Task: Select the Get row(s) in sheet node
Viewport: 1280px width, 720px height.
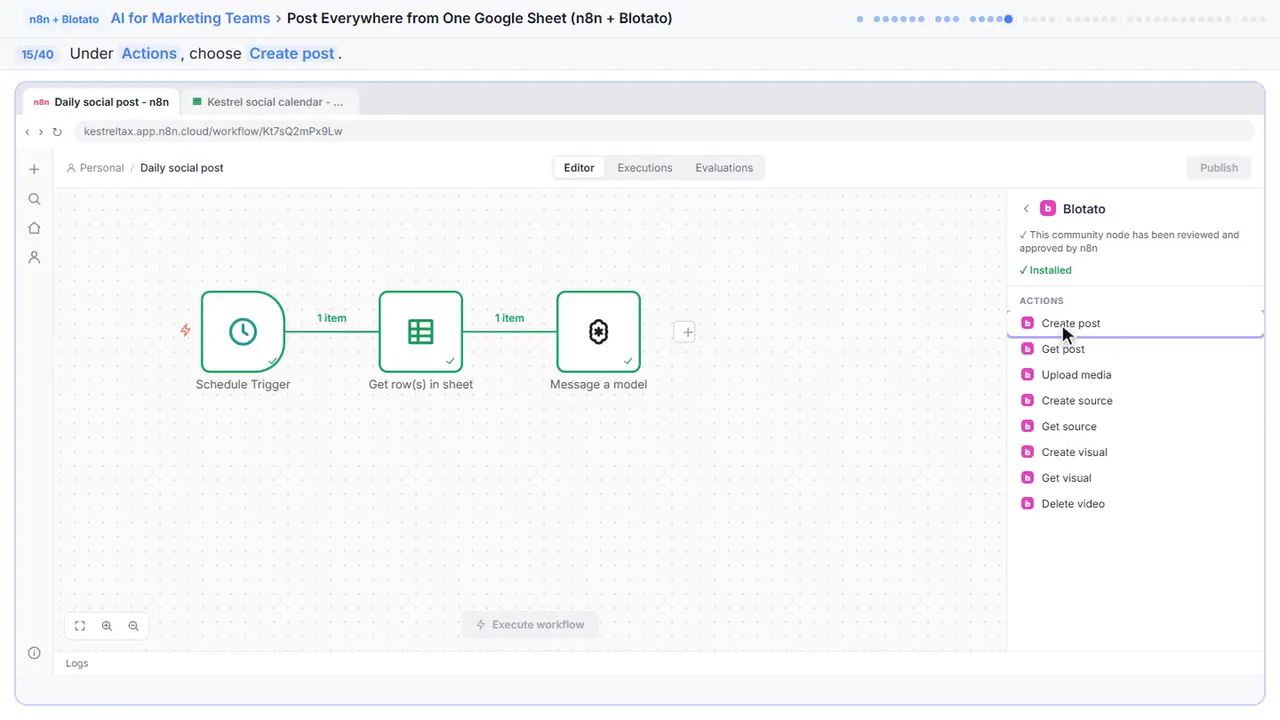Action: click(x=421, y=332)
